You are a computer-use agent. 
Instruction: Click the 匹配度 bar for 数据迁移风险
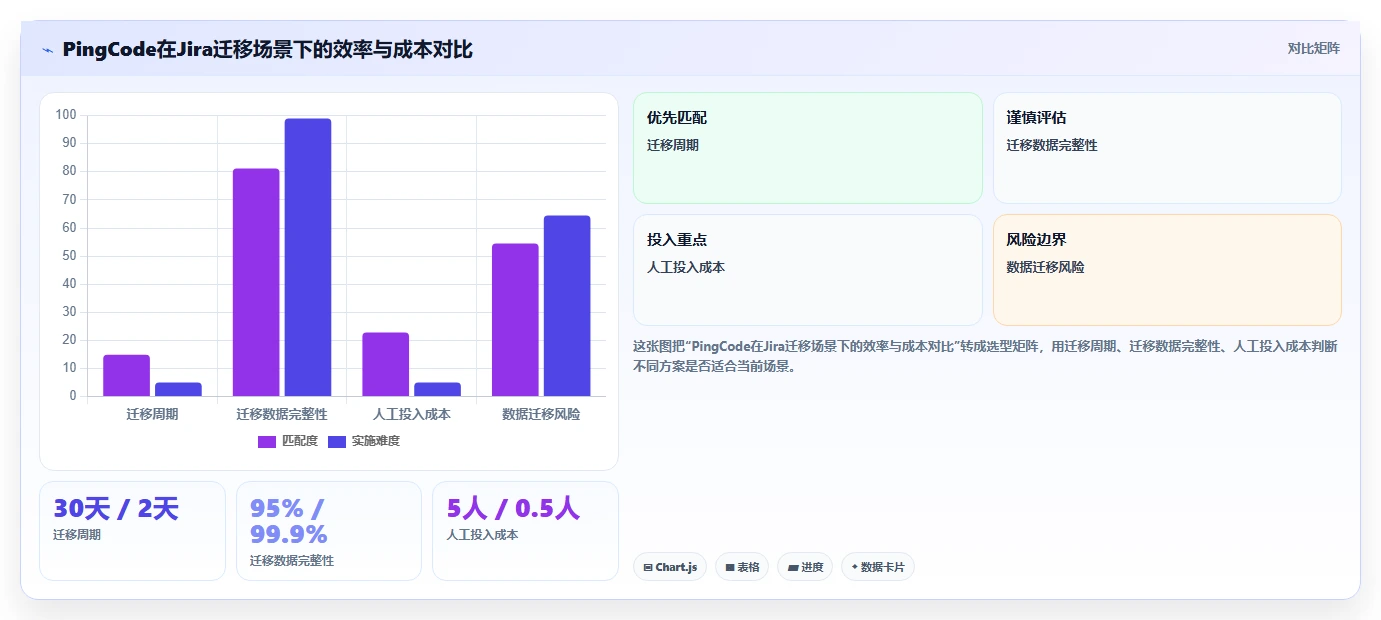coord(515,320)
